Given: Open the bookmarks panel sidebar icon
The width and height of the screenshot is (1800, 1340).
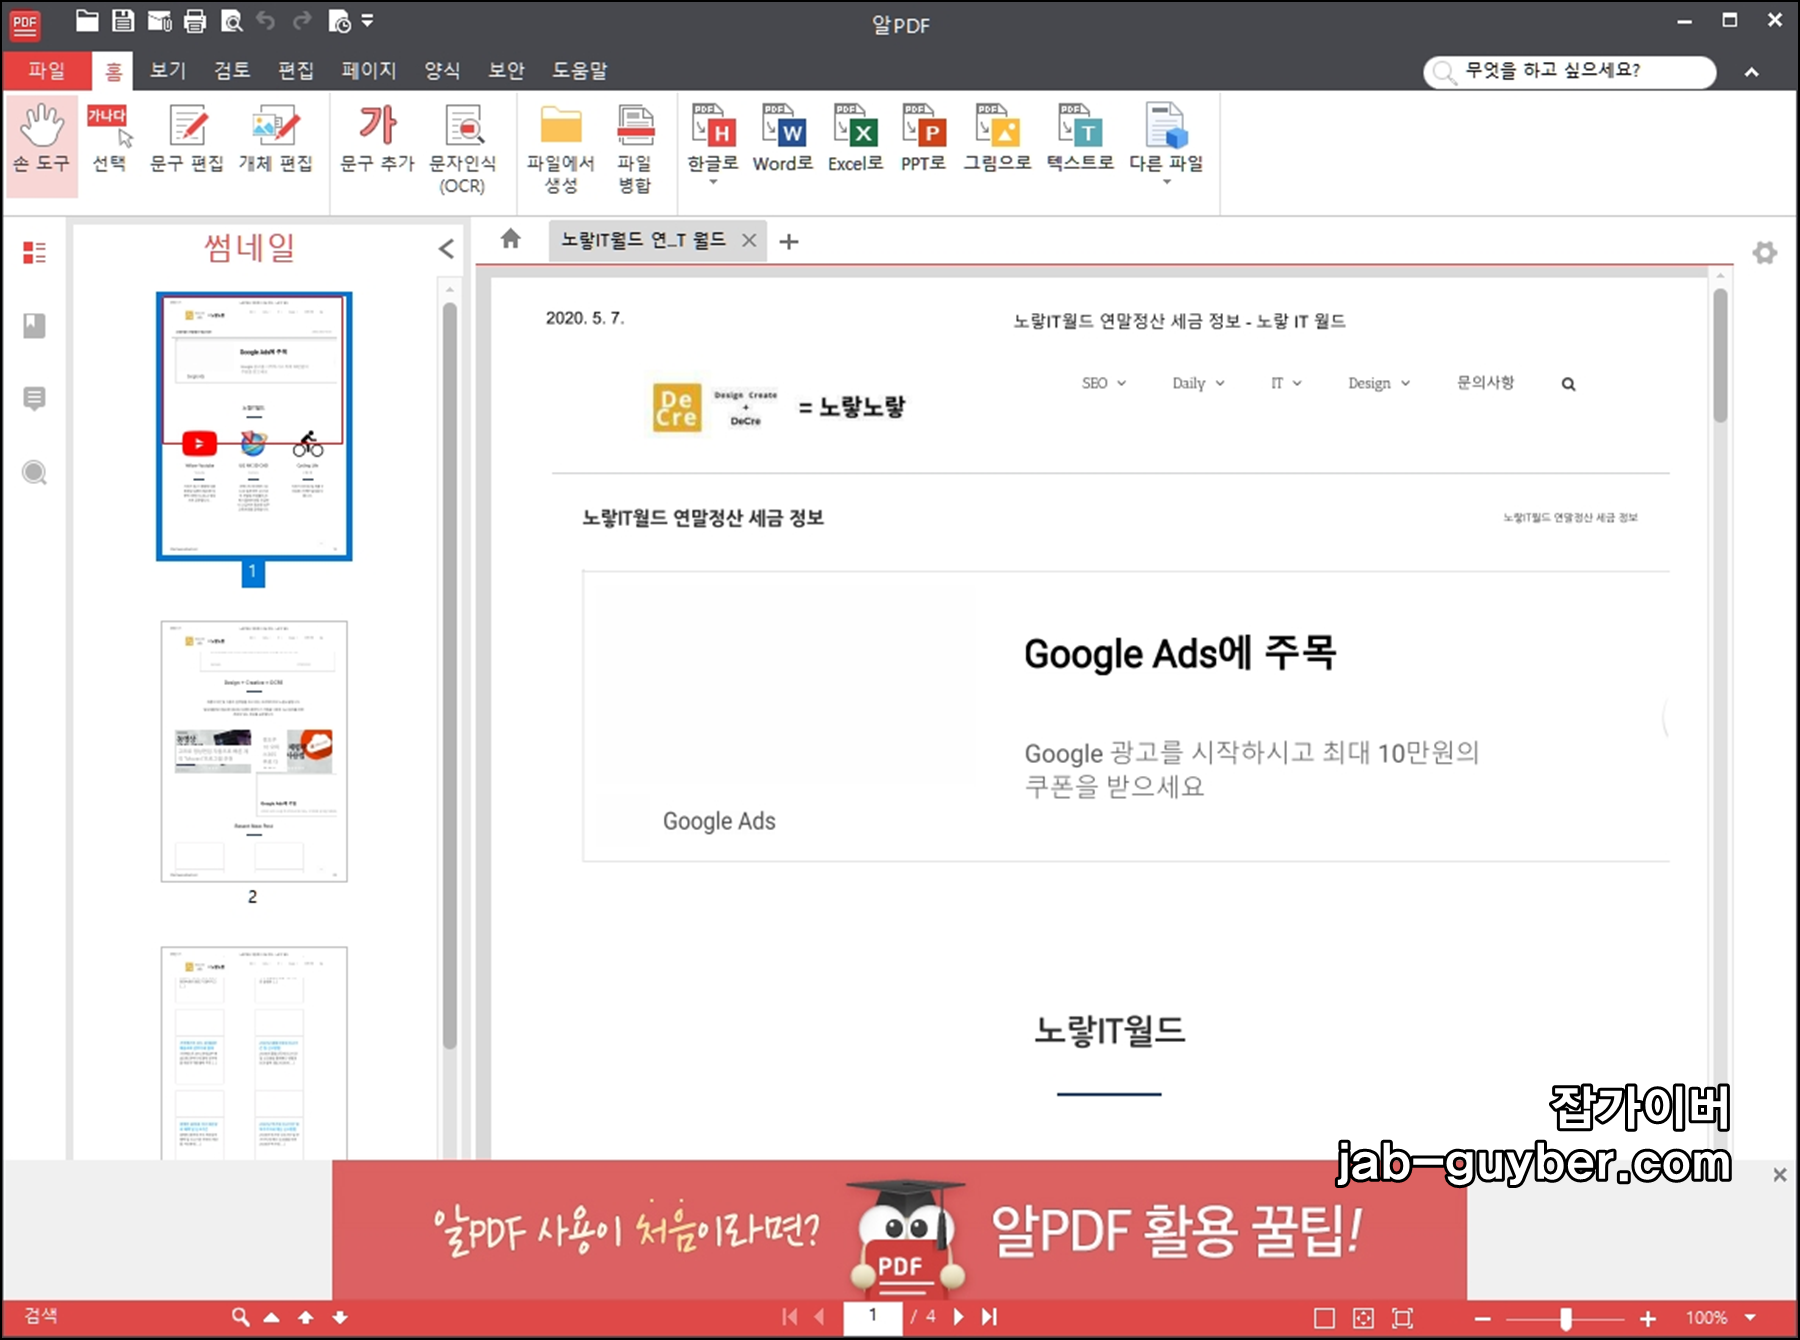Looking at the screenshot, I should (x=34, y=325).
